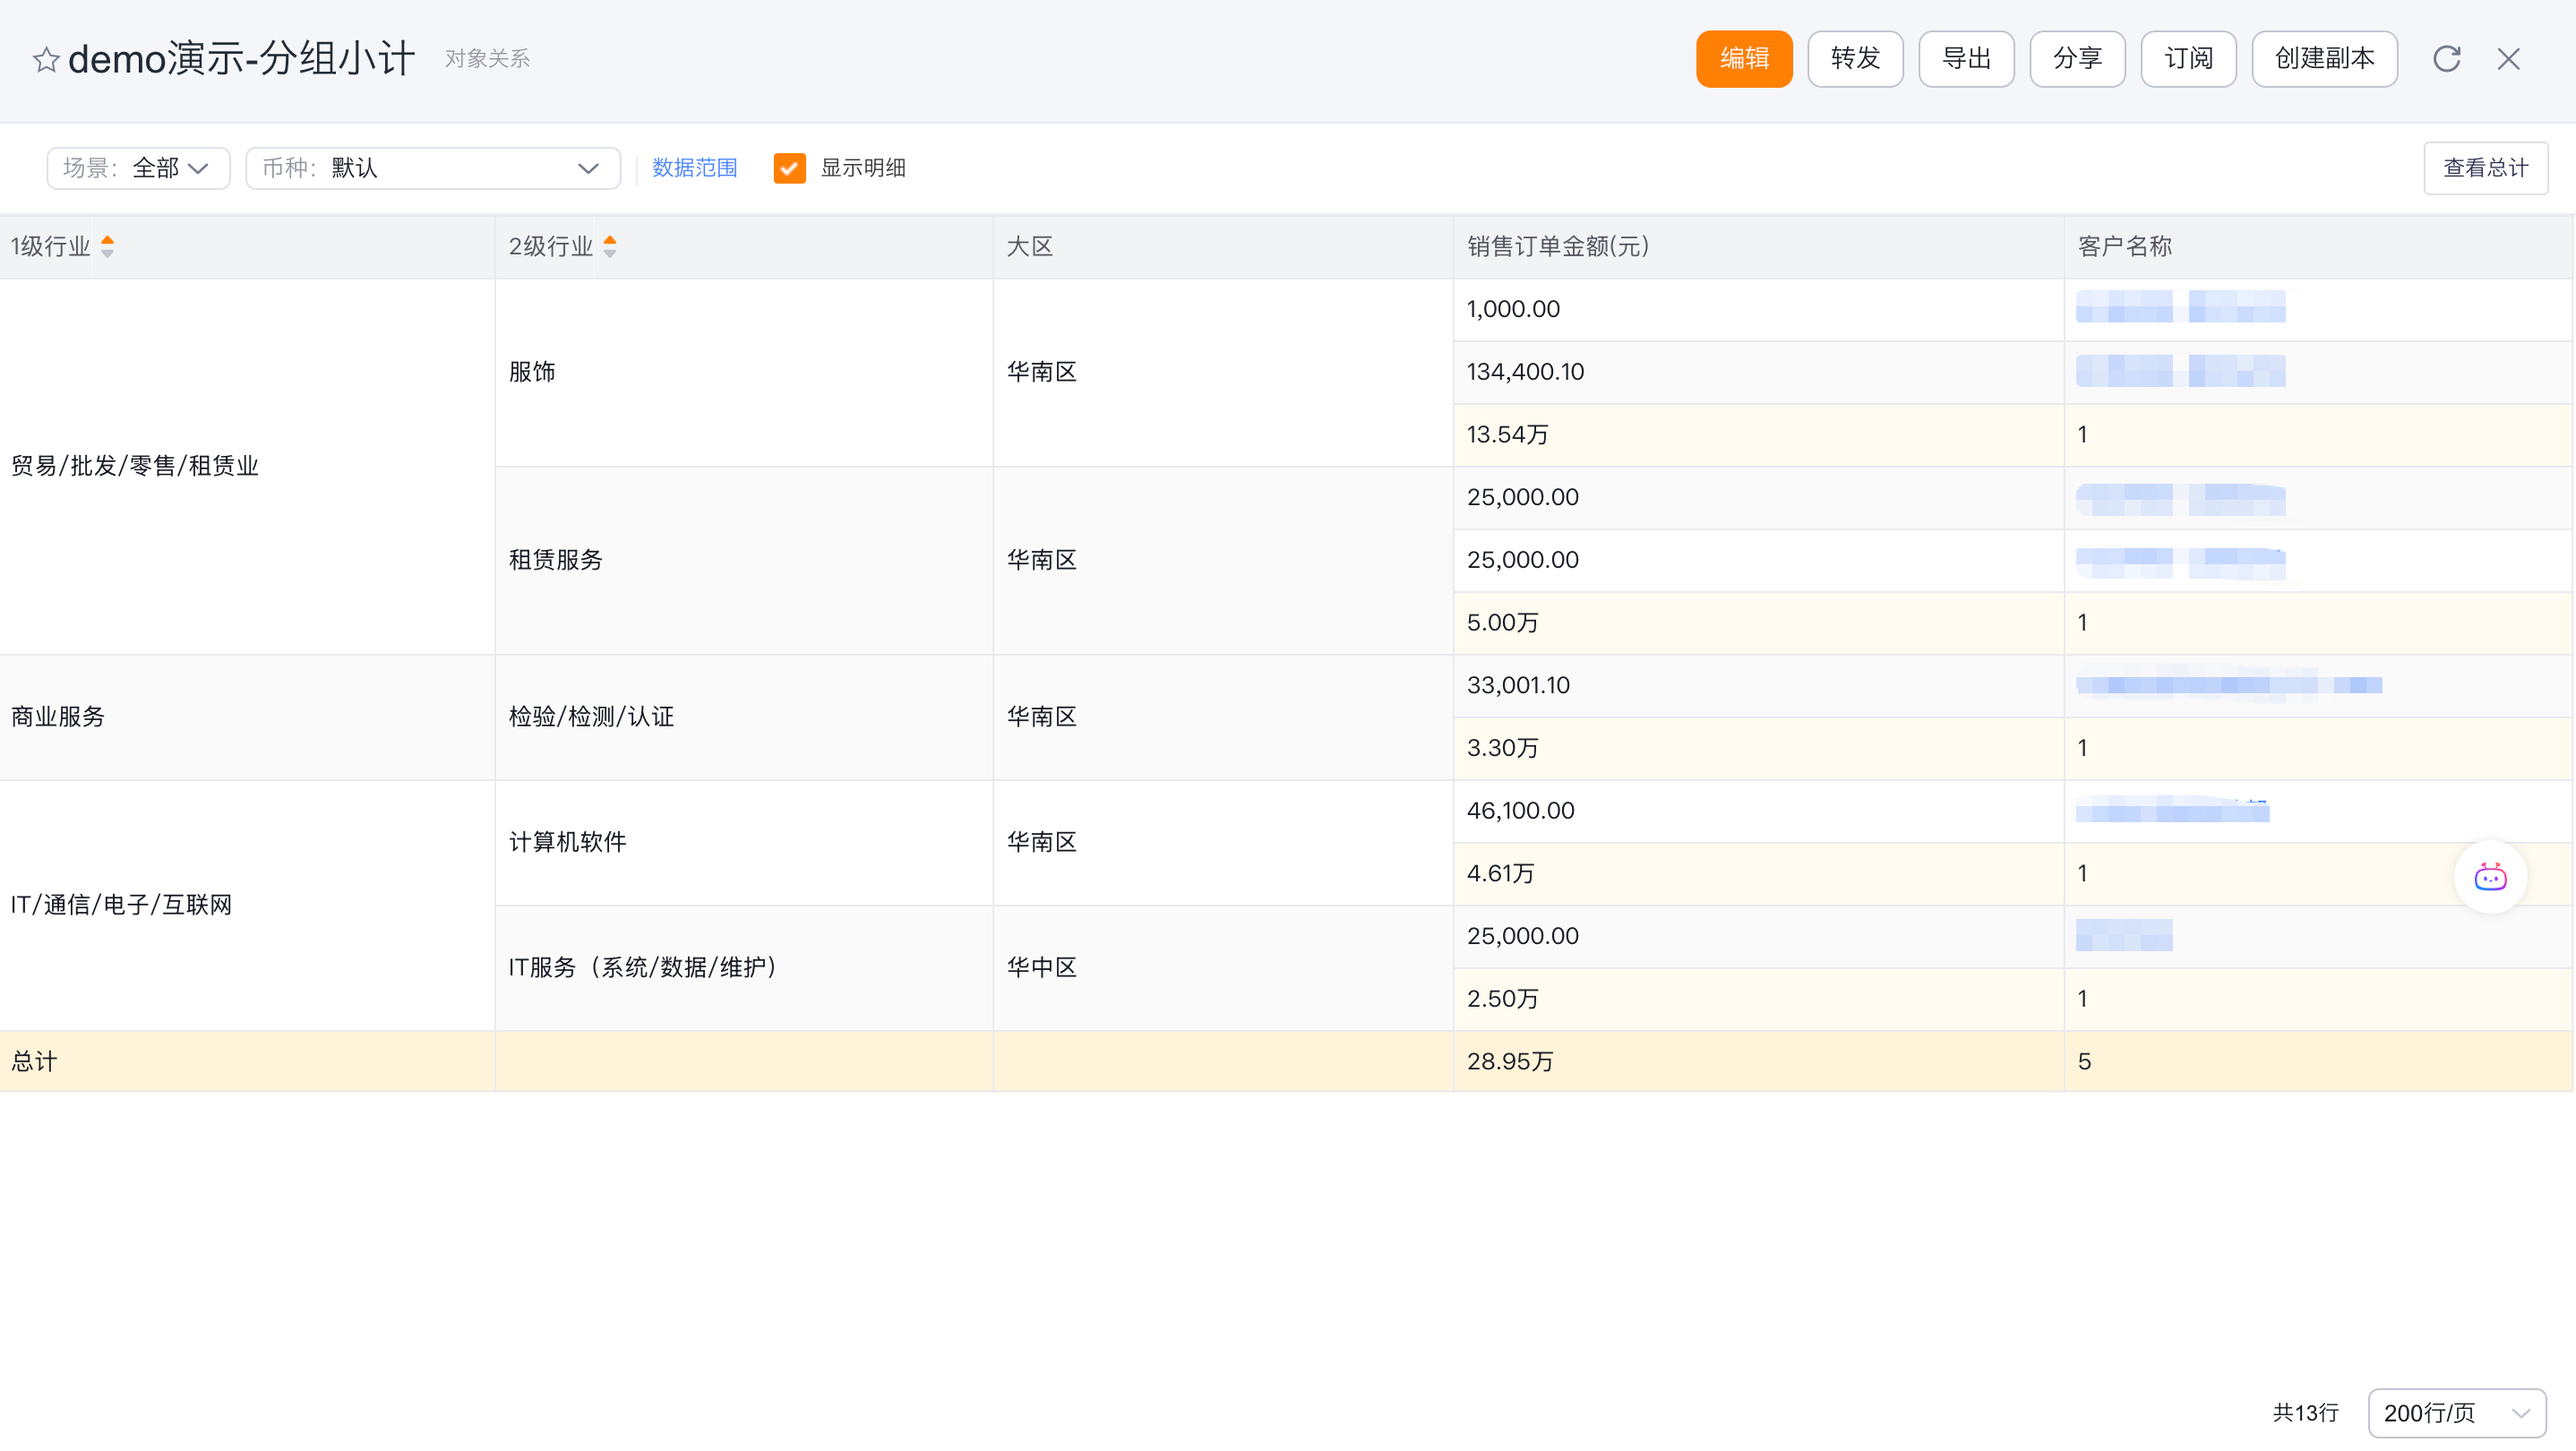The image size is (2576, 1451).
Task: Sort by the 2级行业 column arrows
Action: pyautogui.click(x=610, y=246)
